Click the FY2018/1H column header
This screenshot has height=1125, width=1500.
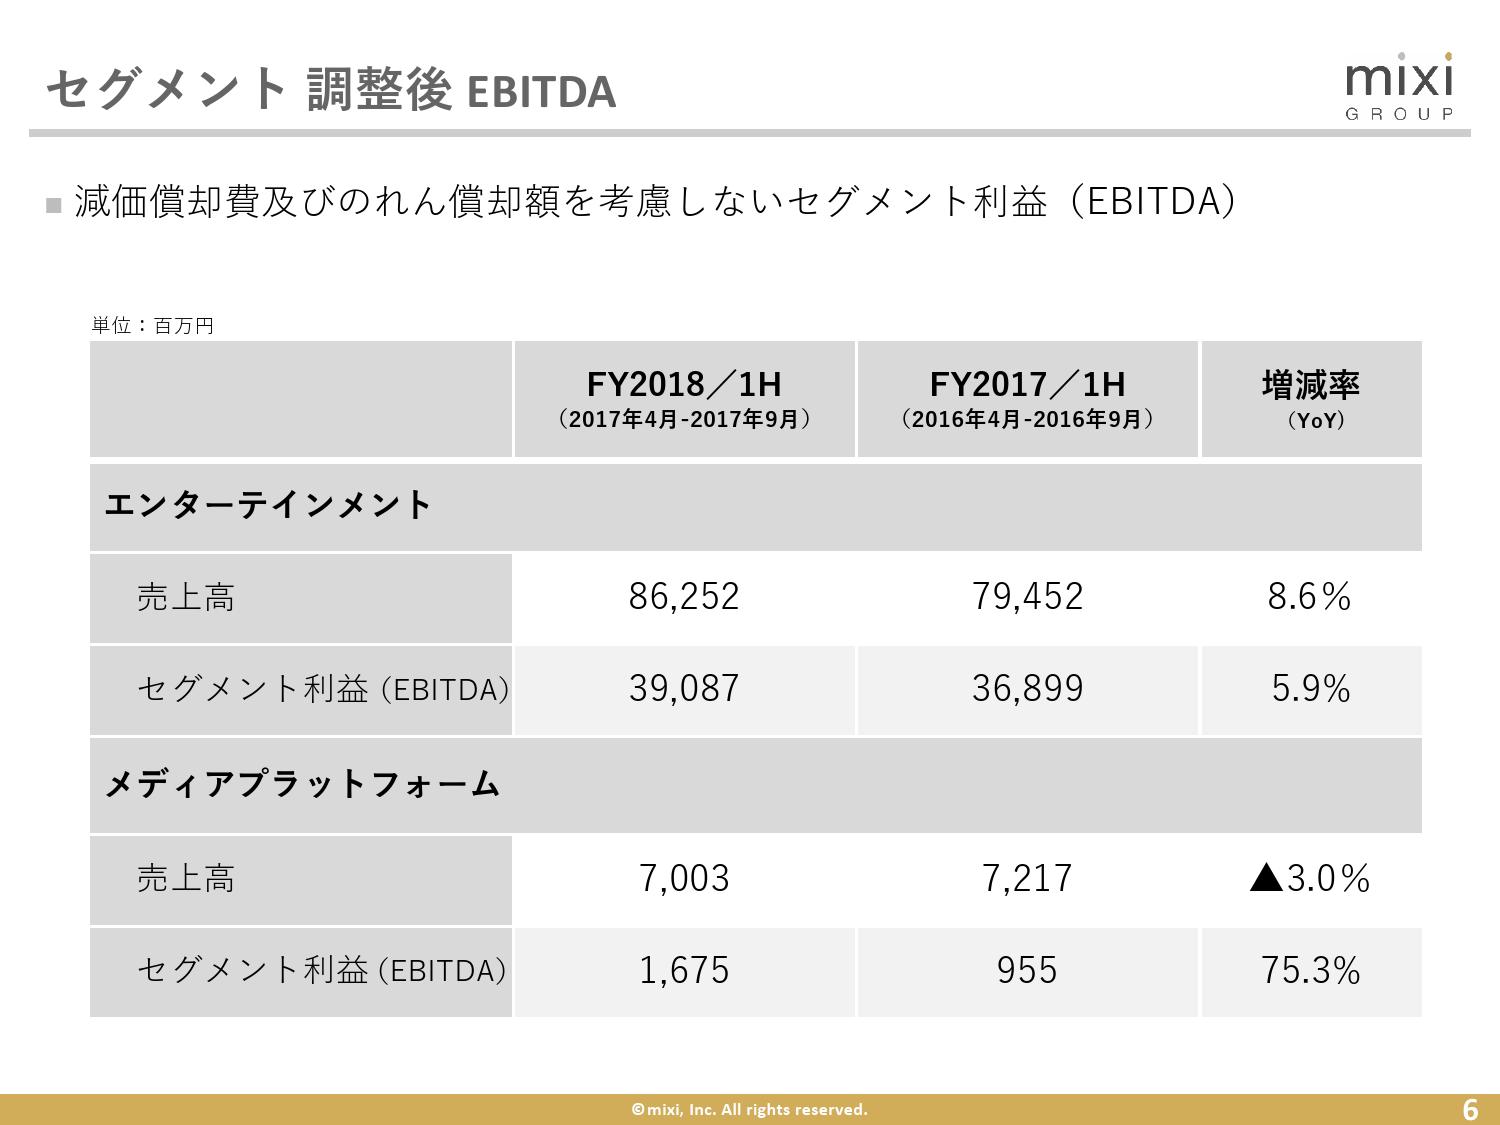(x=684, y=399)
